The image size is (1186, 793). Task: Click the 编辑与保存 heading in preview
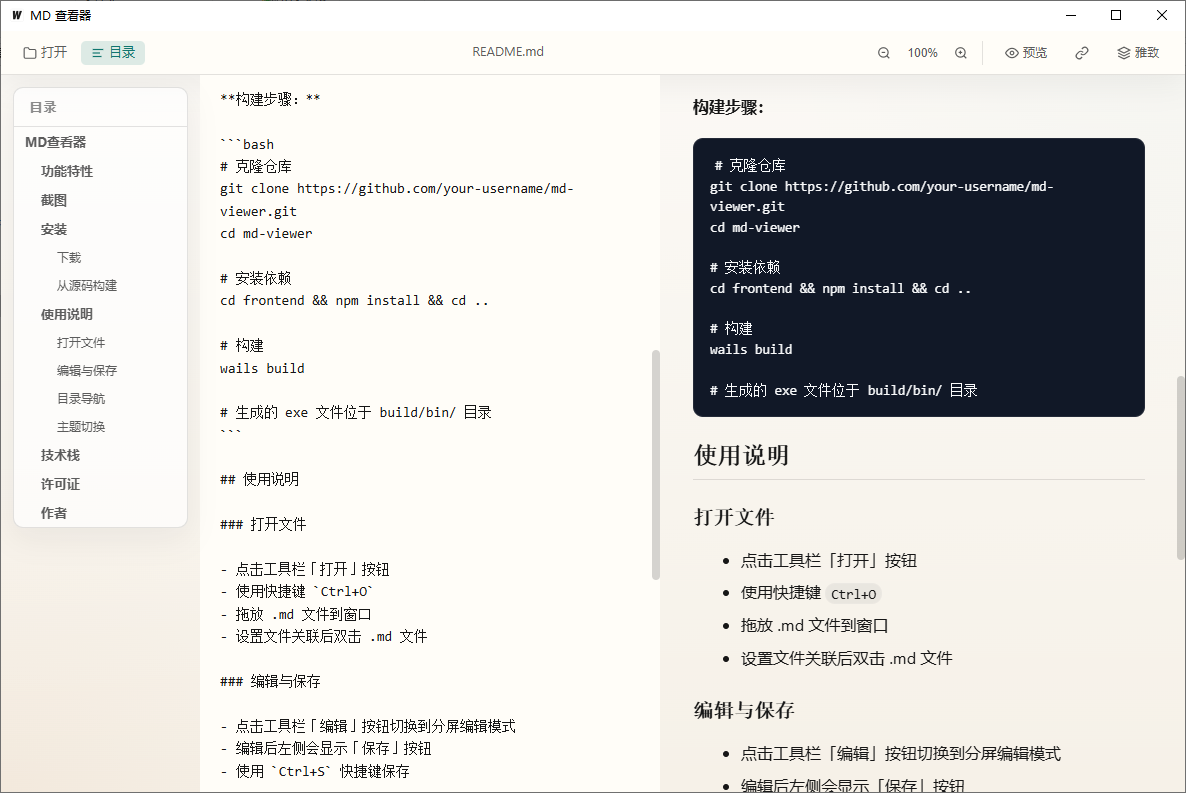[744, 710]
